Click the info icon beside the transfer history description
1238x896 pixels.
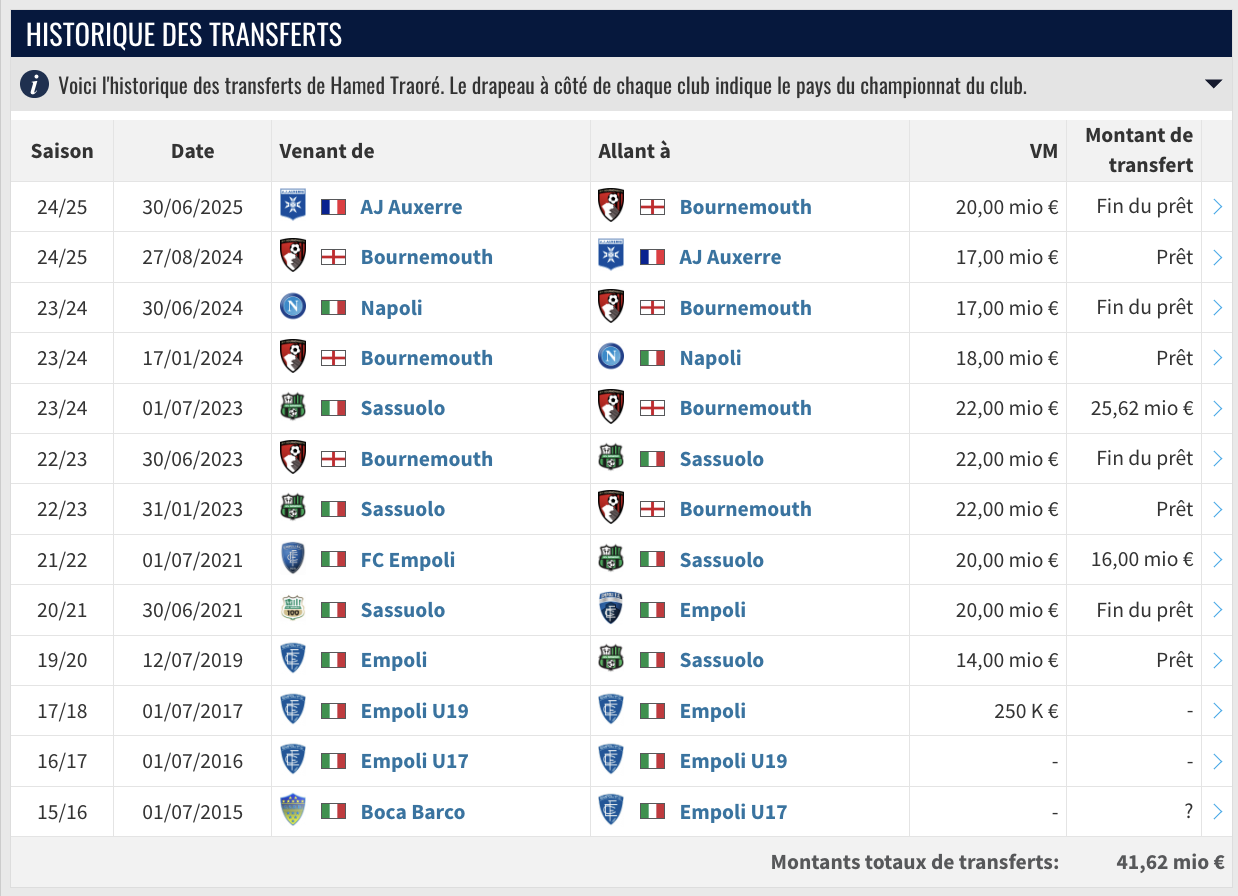tap(34, 85)
